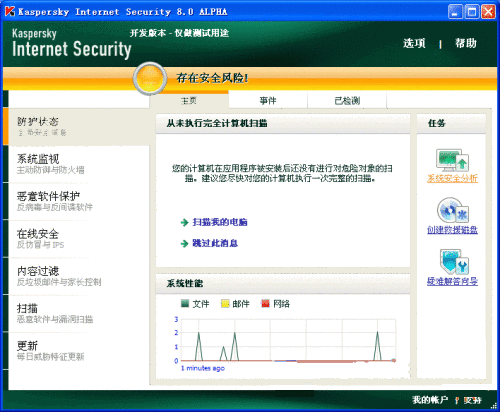
Task: Click '1 minutes ago' graph label
Action: coord(203,368)
